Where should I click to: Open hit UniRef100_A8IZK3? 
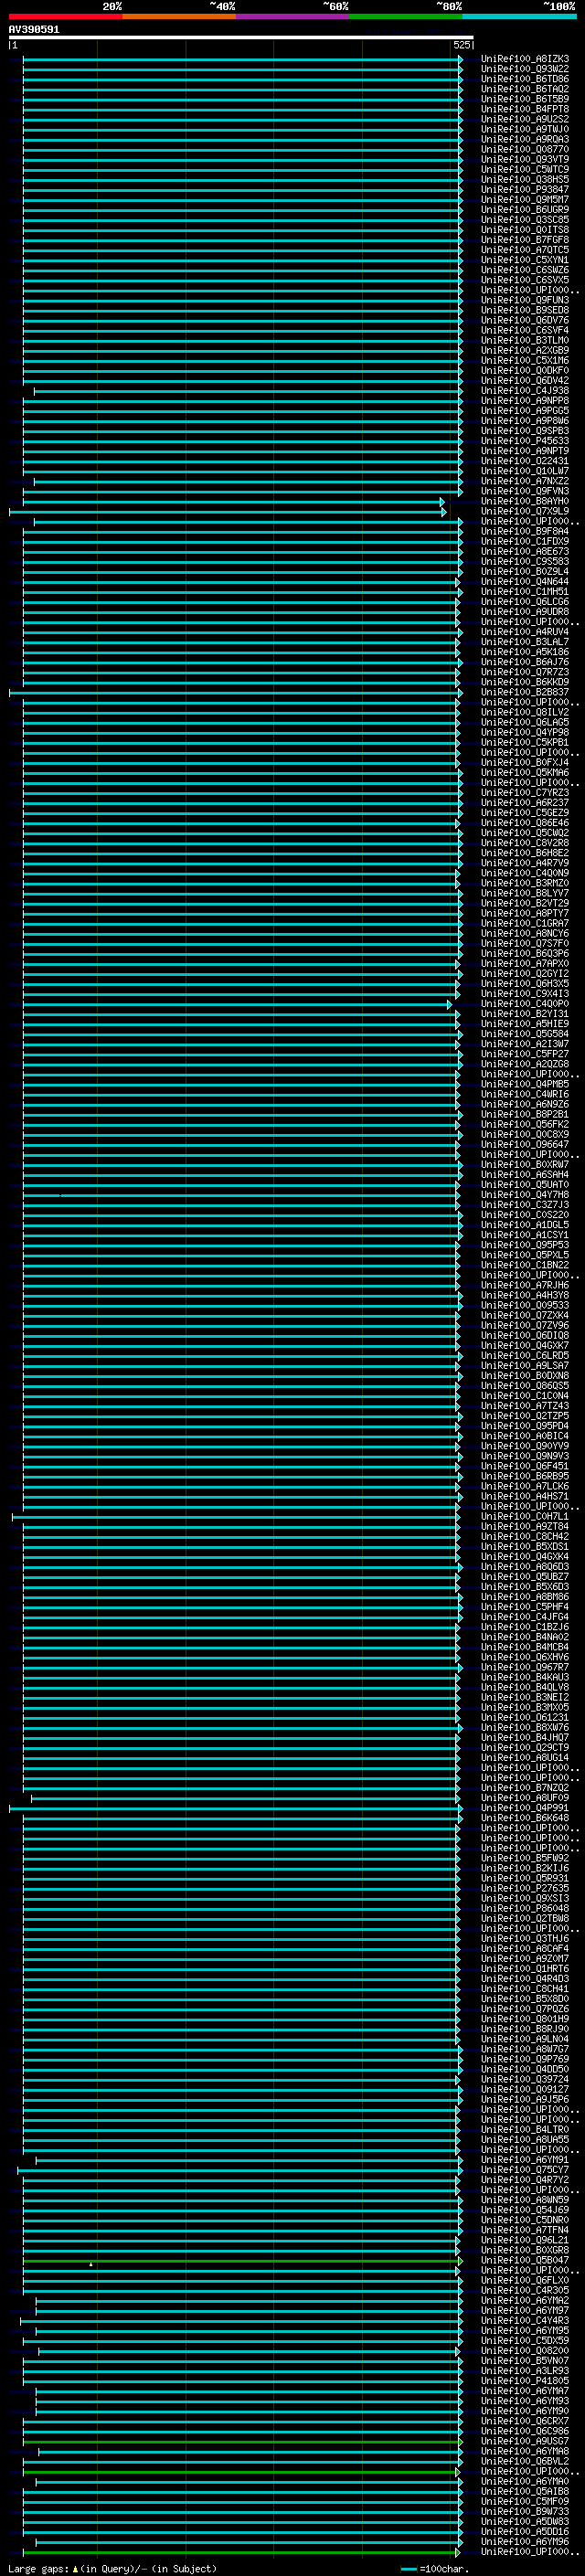tap(525, 59)
